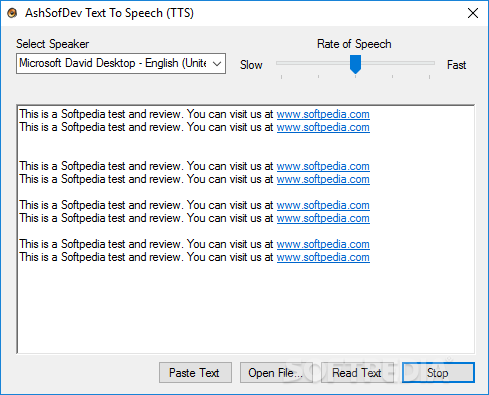Open the Select Speaker combo box
This screenshot has height=395, width=489.
coord(121,63)
